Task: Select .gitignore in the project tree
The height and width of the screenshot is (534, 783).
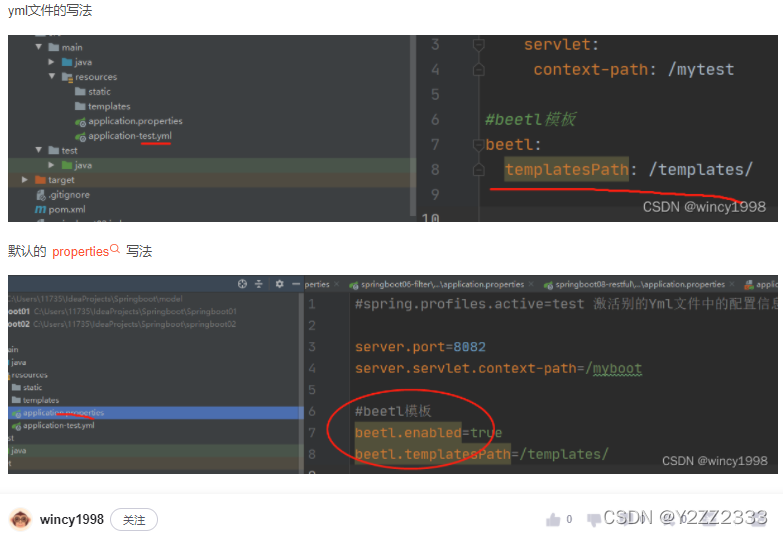Action: 69,195
